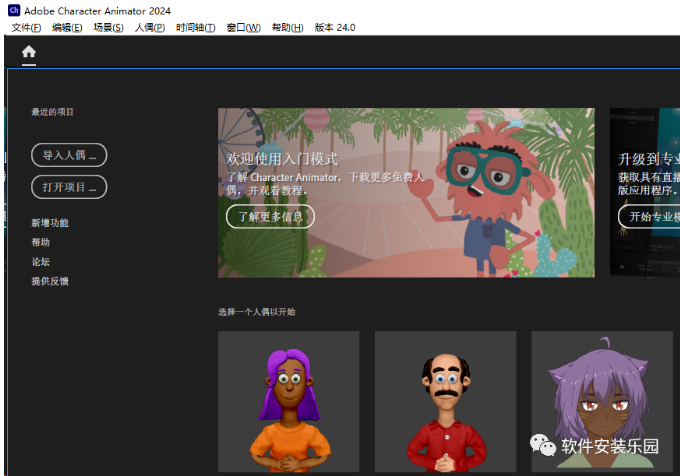Click the 版本 24.0 menu item

coord(335,28)
